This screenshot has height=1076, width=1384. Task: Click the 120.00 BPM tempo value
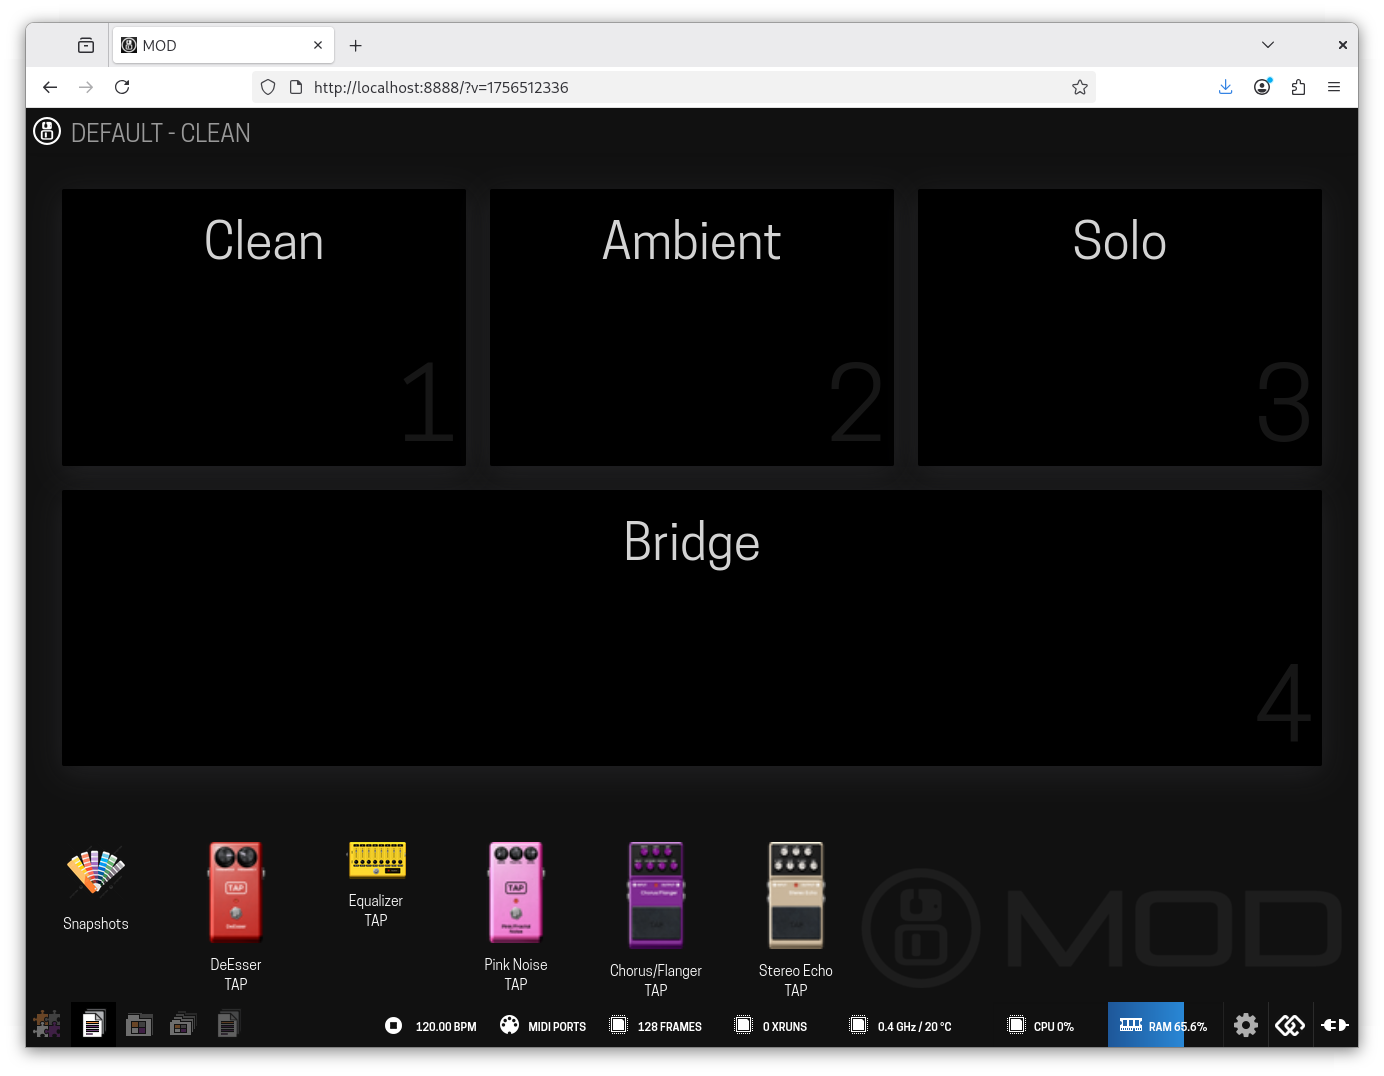[446, 1027]
